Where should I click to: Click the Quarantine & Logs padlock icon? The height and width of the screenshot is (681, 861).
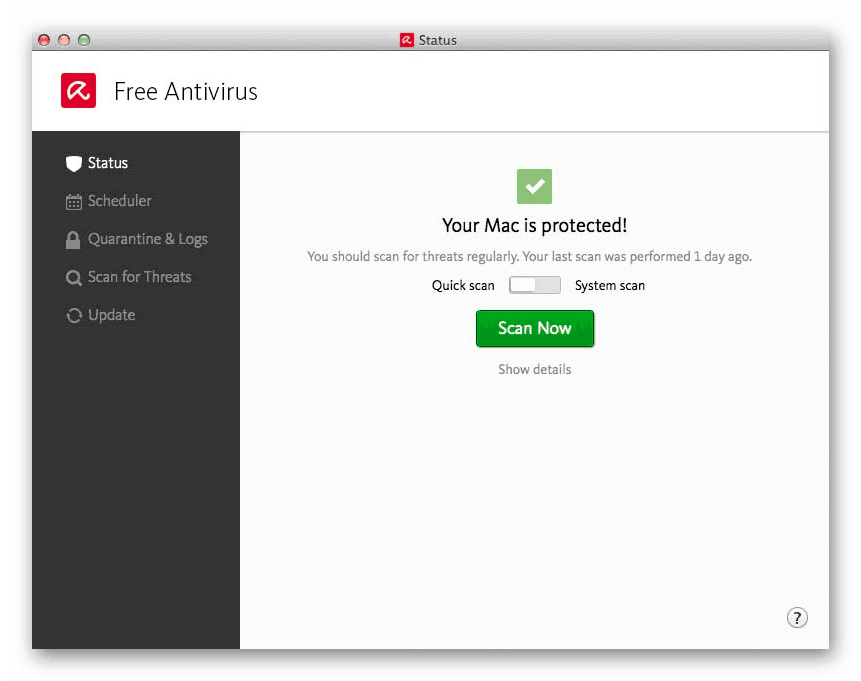click(74, 239)
